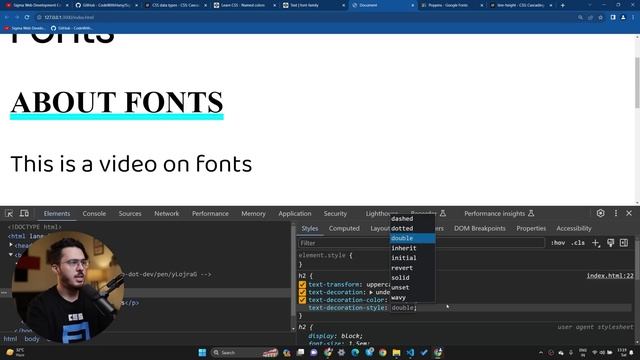Image resolution: width=640 pixels, height=360 pixels.
Task: Choose 'dashed' from the autocomplete list
Action: (x=412, y=219)
